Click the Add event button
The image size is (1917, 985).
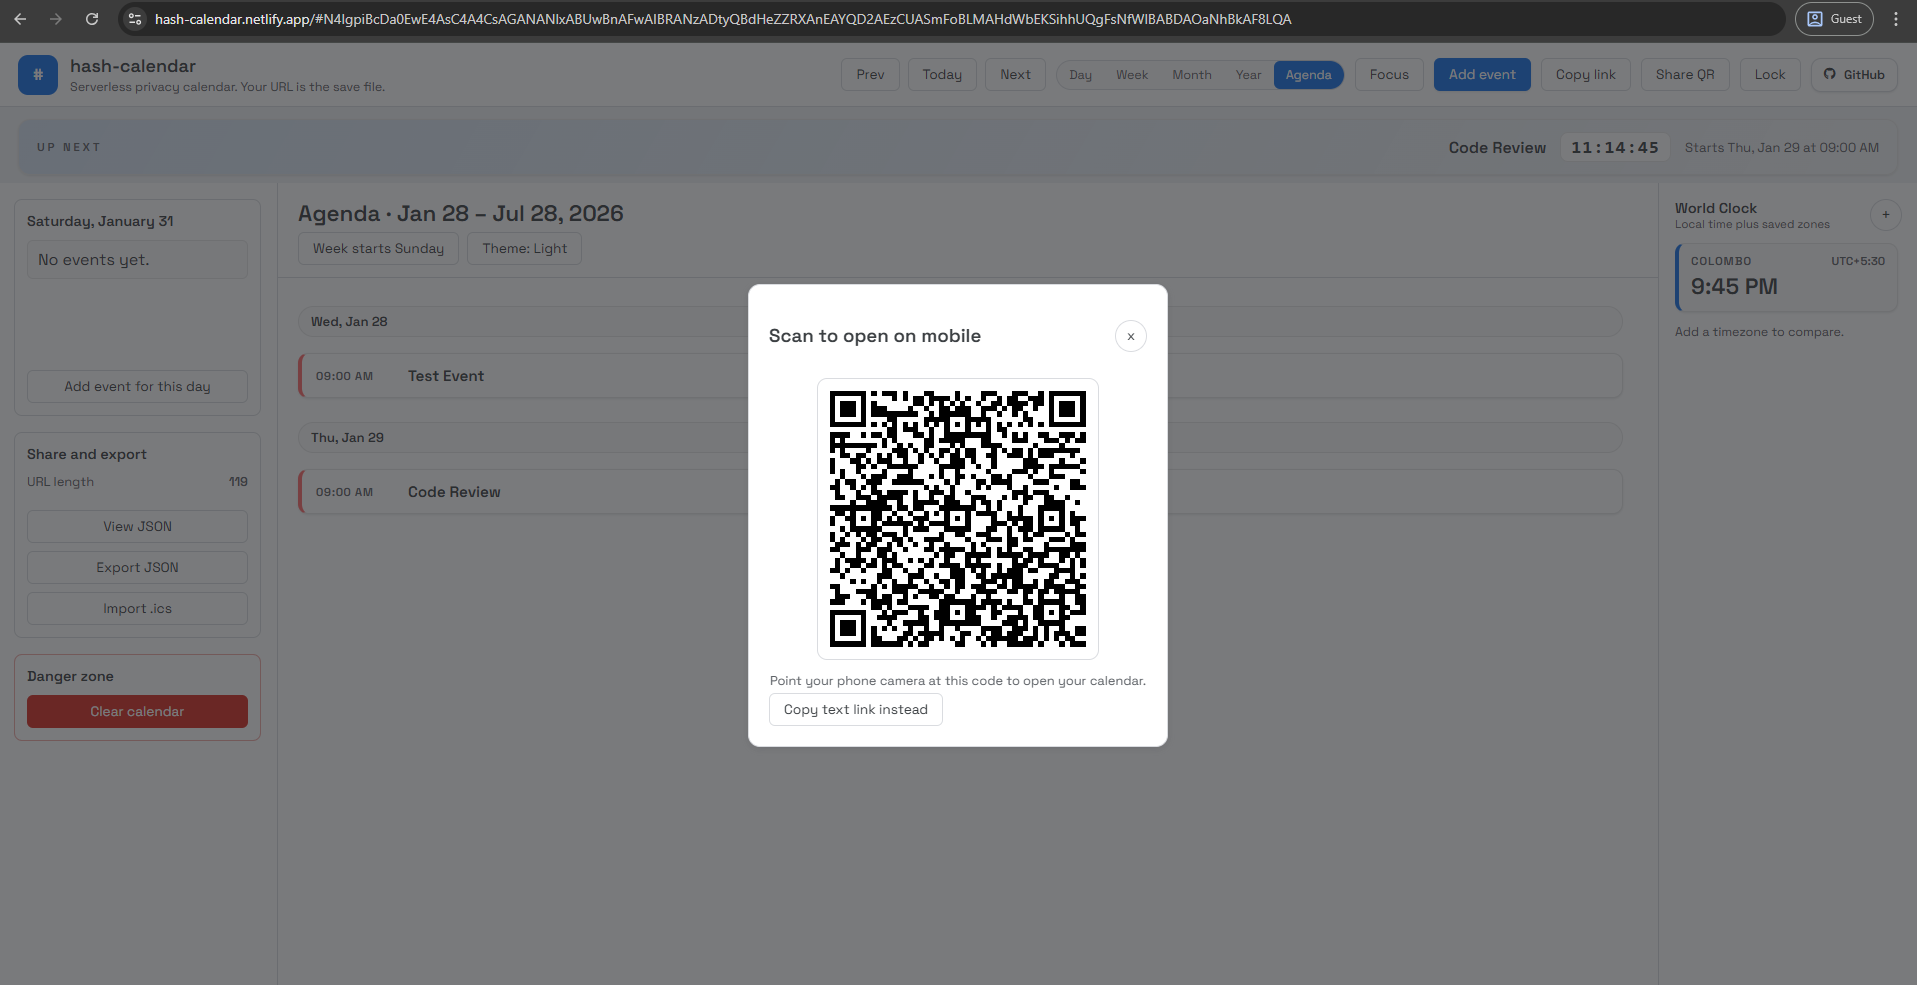point(1482,75)
